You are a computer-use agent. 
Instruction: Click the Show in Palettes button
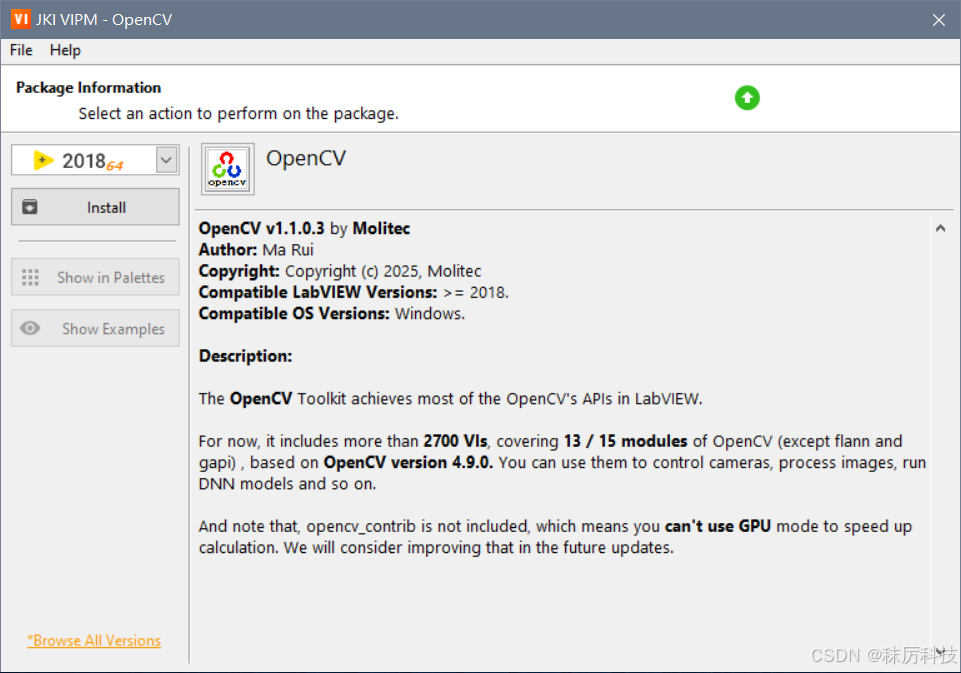95,277
